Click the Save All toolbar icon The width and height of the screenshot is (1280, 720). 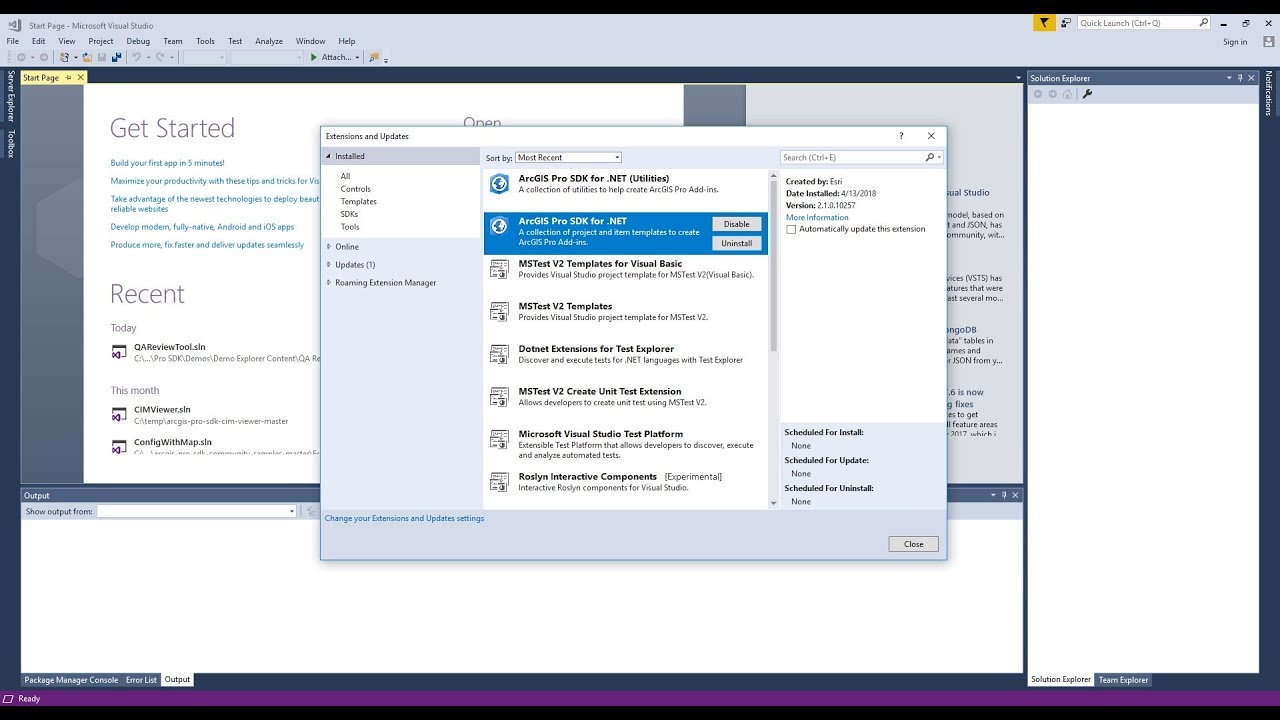(117, 58)
